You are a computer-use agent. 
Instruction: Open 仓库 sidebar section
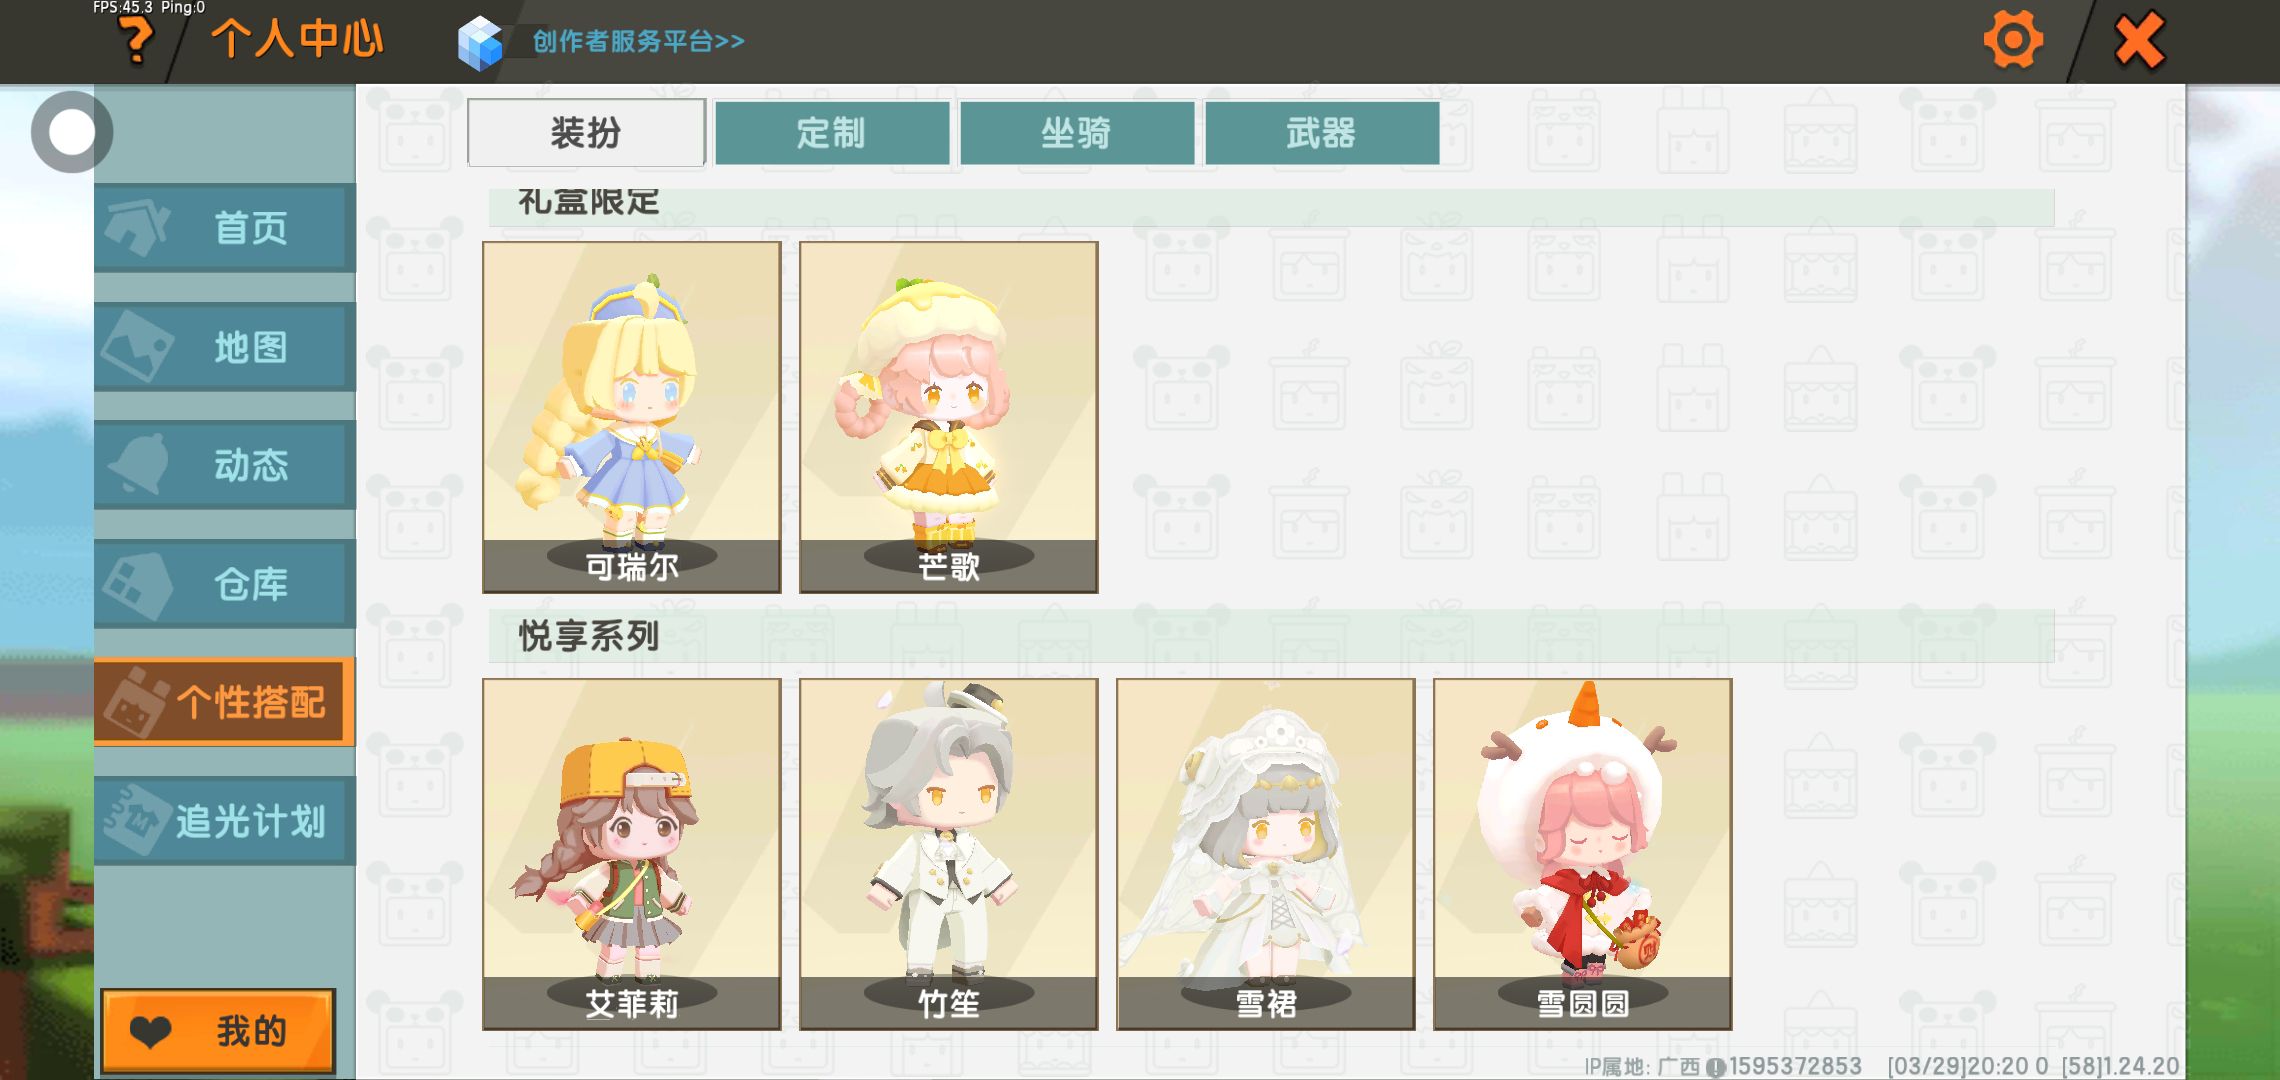pos(225,584)
